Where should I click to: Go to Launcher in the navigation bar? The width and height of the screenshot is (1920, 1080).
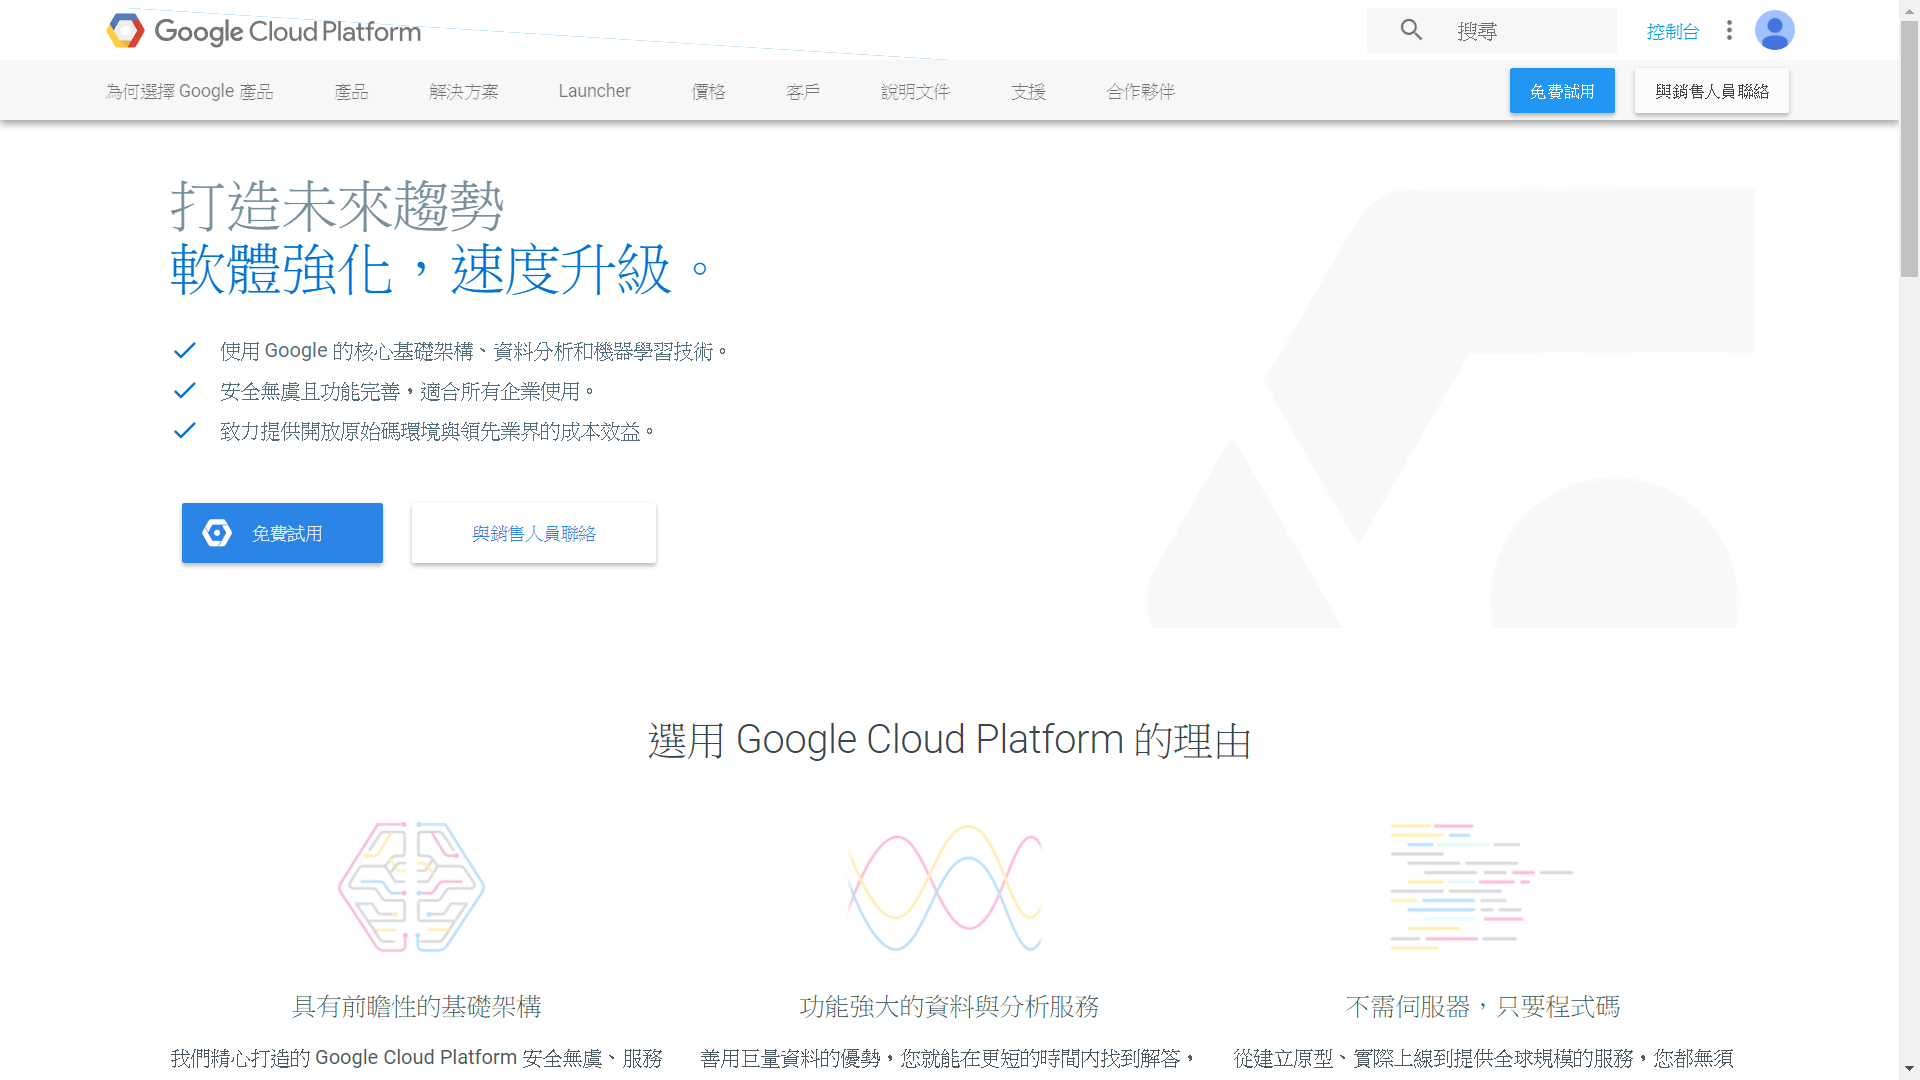coord(594,91)
